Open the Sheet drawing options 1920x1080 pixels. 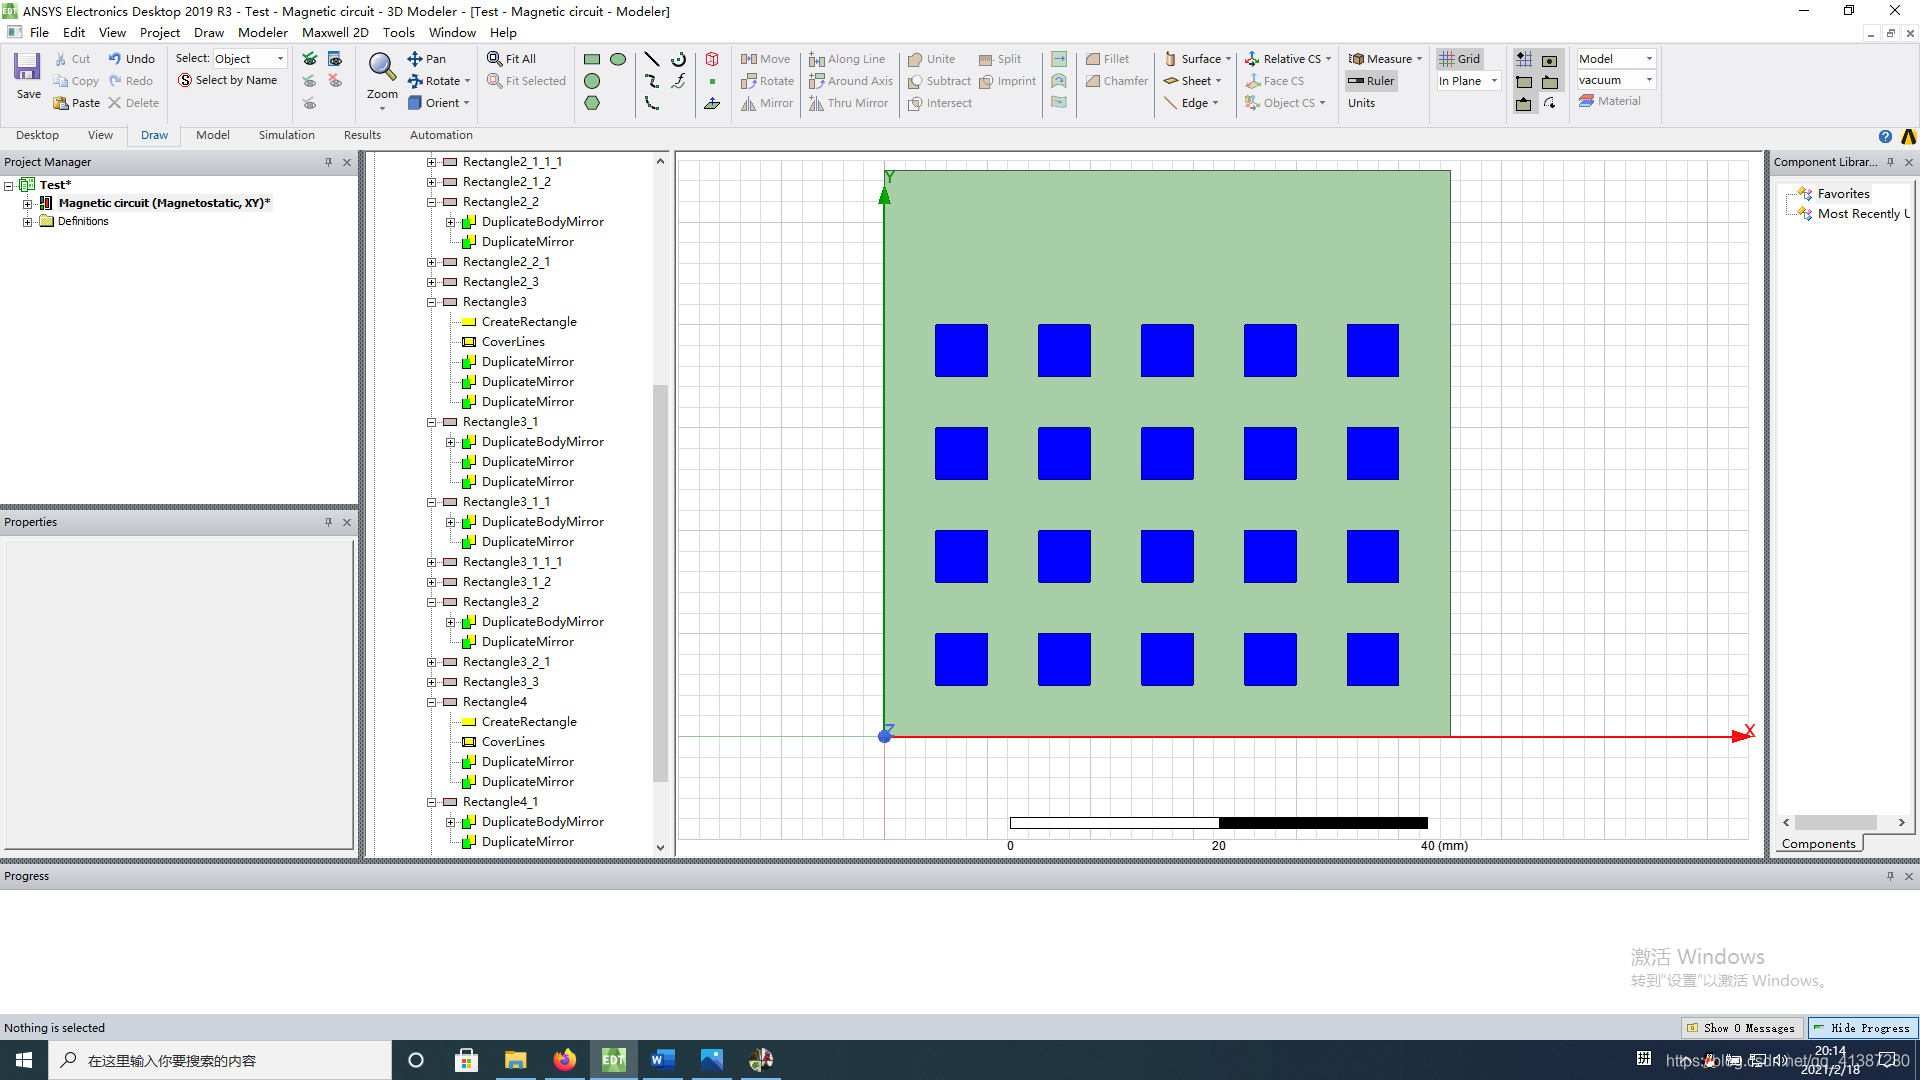tap(1193, 81)
